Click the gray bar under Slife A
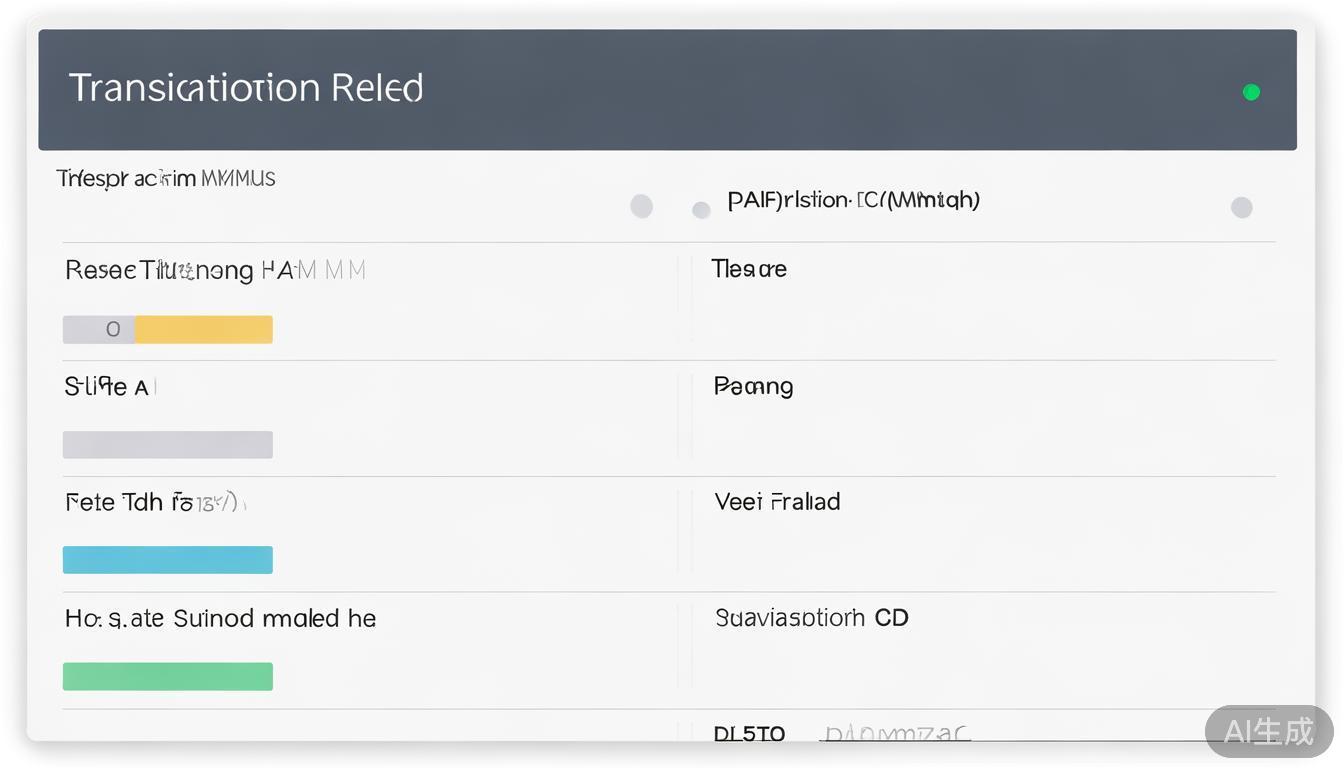Viewport: 1344px width, 768px height. (168, 444)
